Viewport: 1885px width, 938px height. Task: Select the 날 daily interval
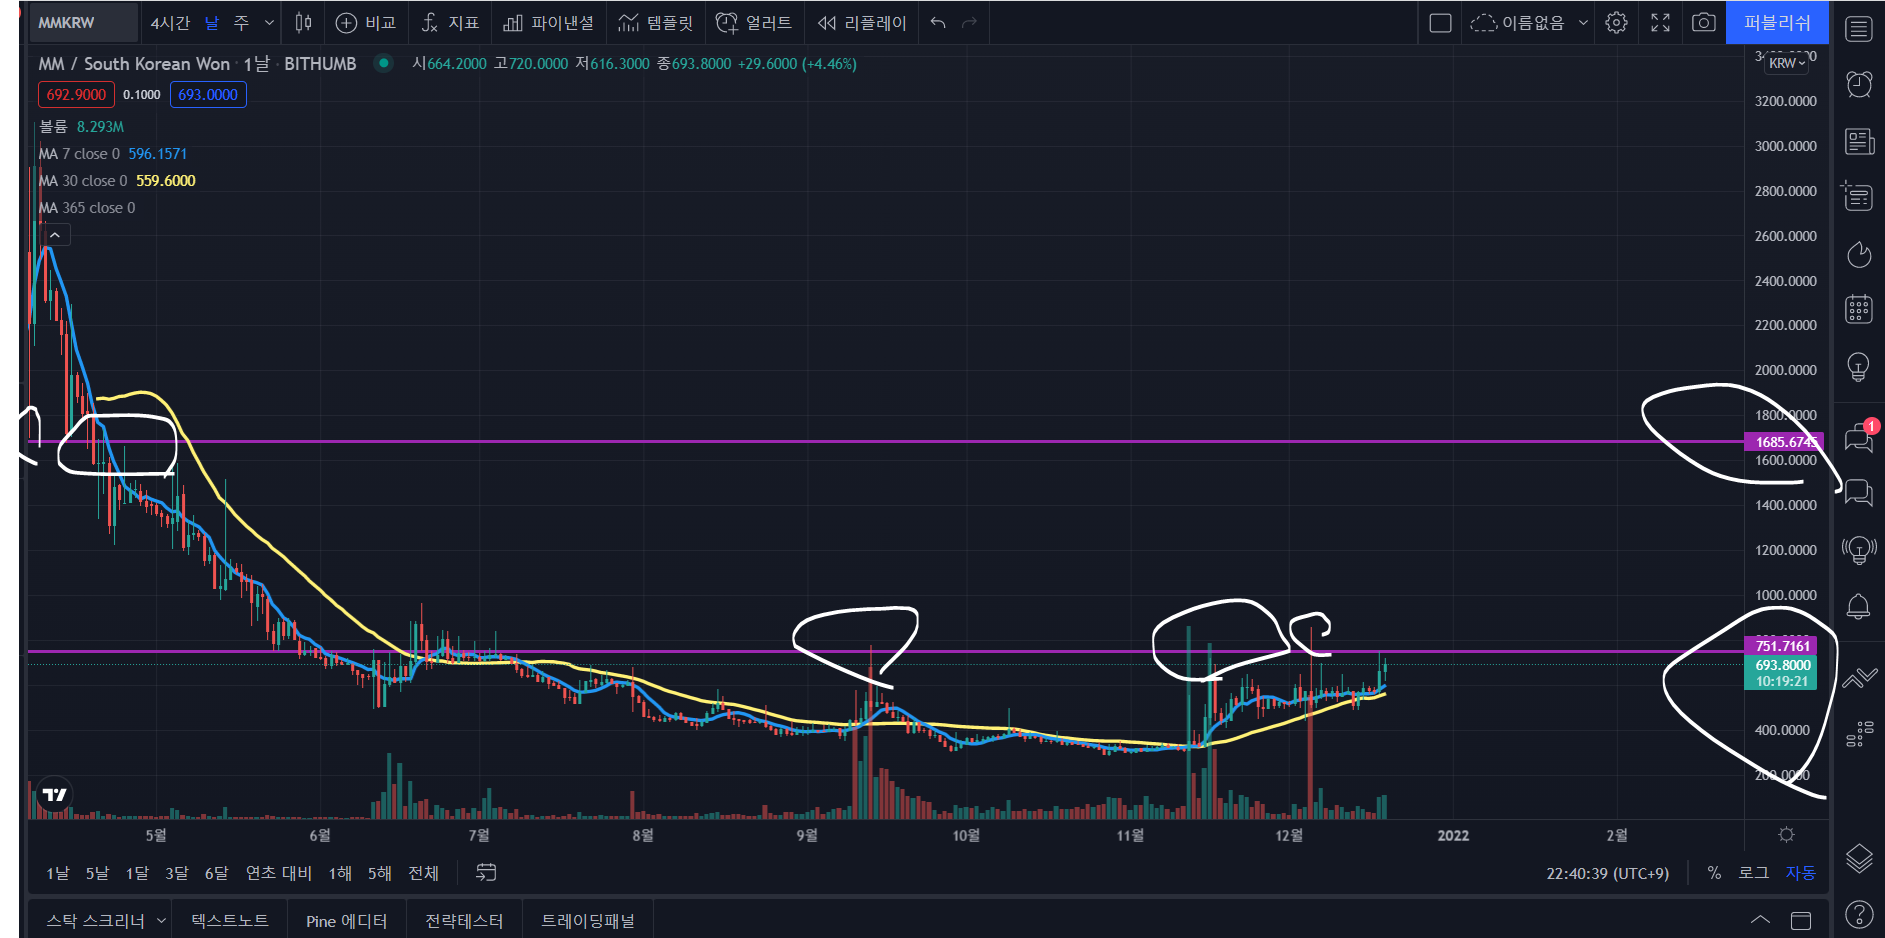coord(212,22)
